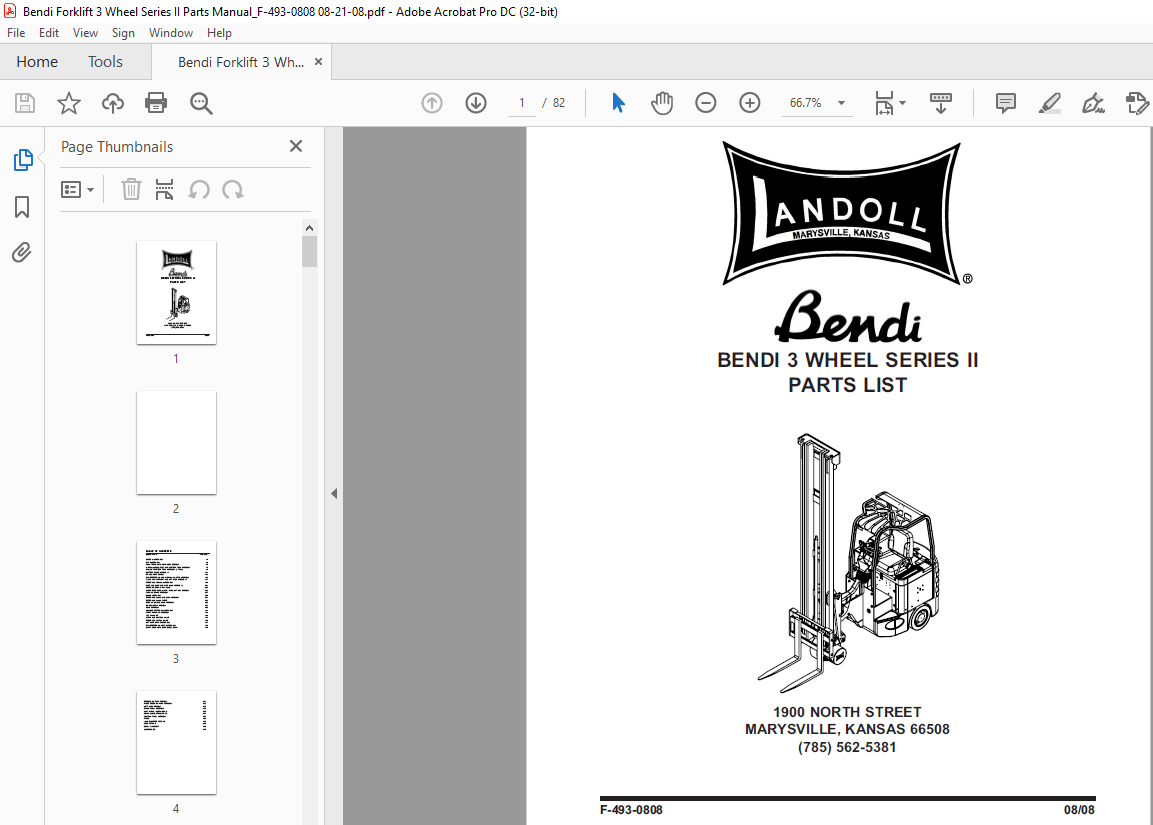Open Page Thumbnails sidebar icon
Viewport: 1153px width, 825px height.
click(23, 160)
